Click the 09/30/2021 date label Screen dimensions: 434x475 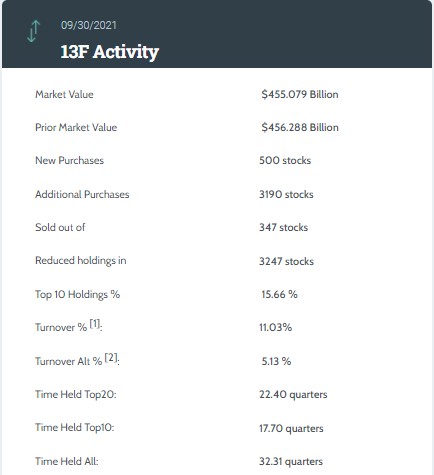(x=89, y=25)
